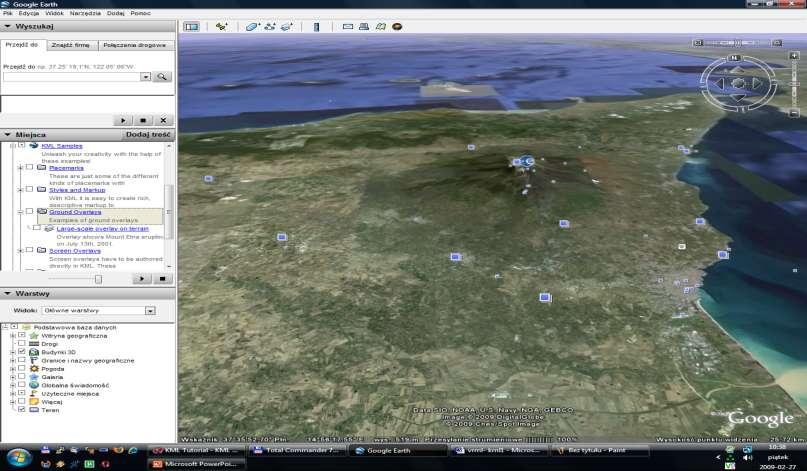Open the Widok menu
This screenshot has height=471, width=807.
point(55,13)
